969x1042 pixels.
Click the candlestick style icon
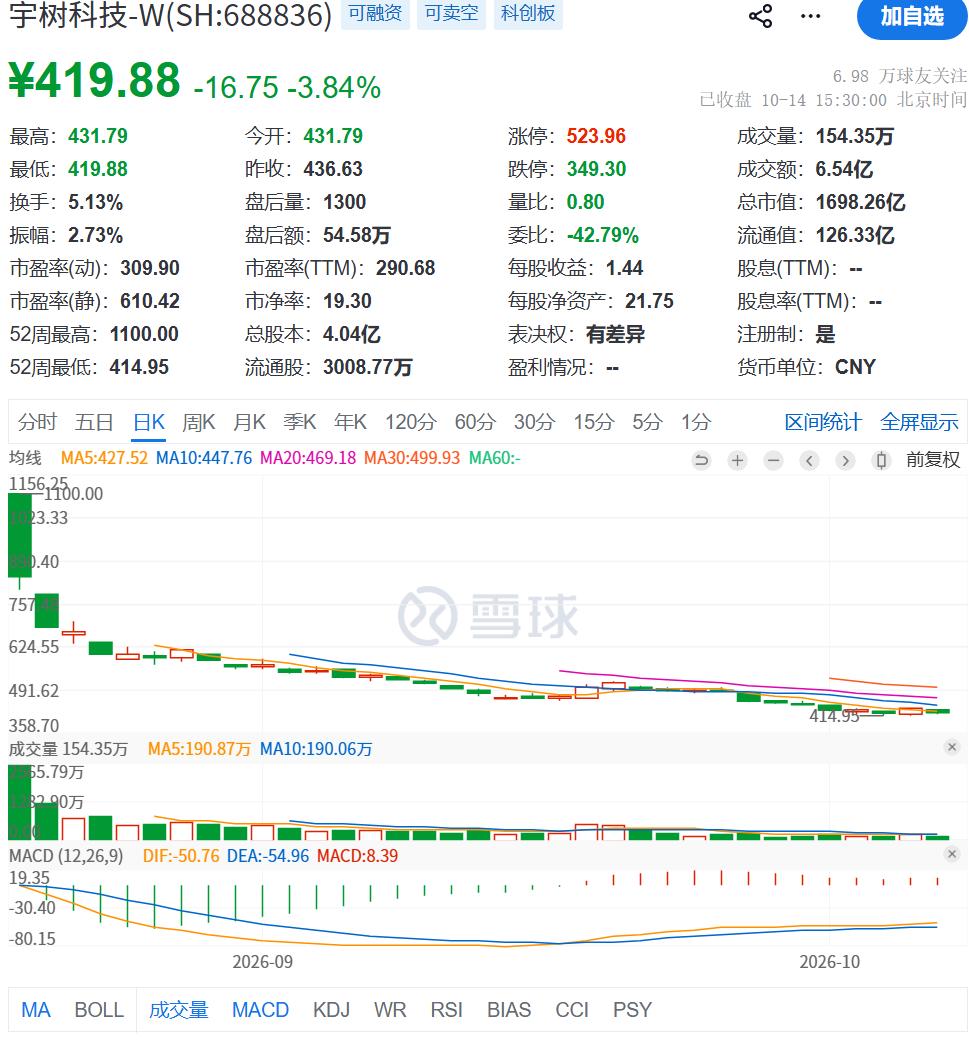tap(881, 461)
